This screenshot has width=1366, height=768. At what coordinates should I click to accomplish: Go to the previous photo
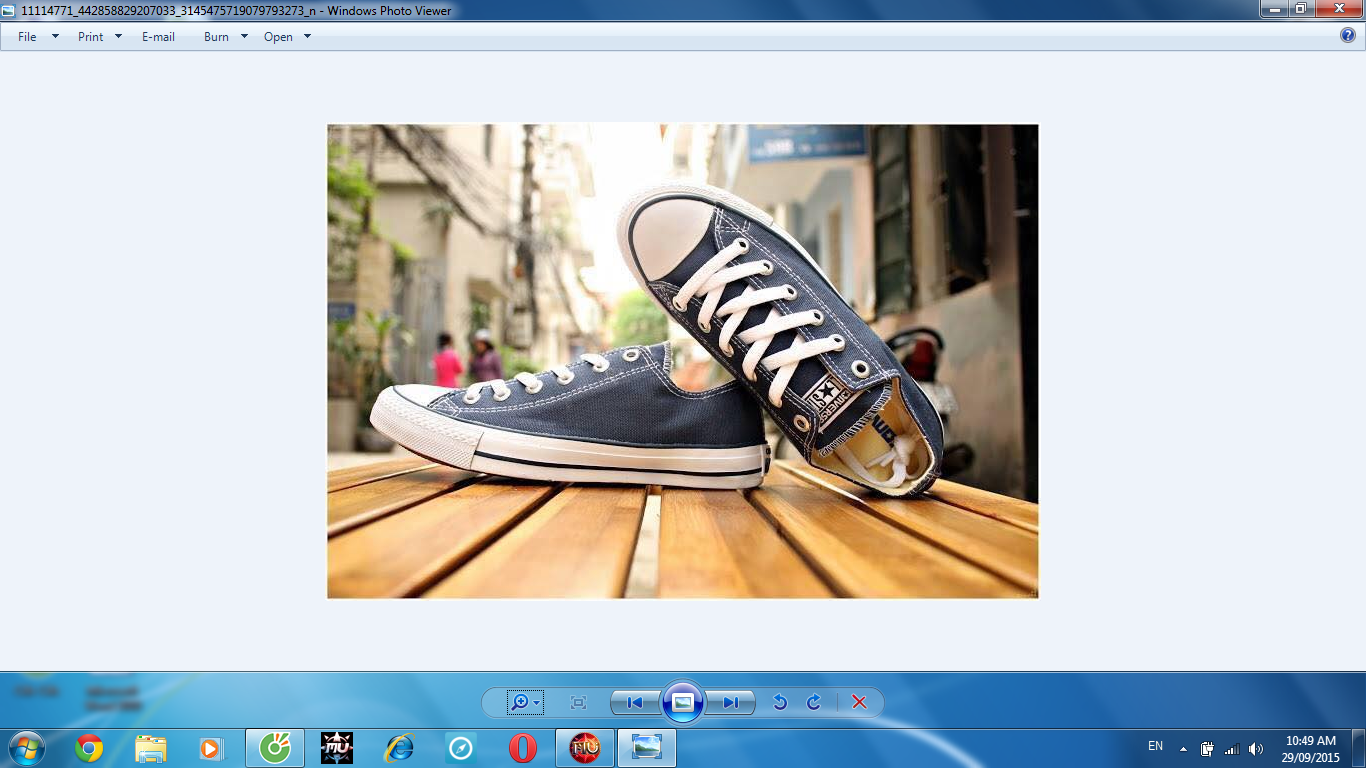point(634,702)
